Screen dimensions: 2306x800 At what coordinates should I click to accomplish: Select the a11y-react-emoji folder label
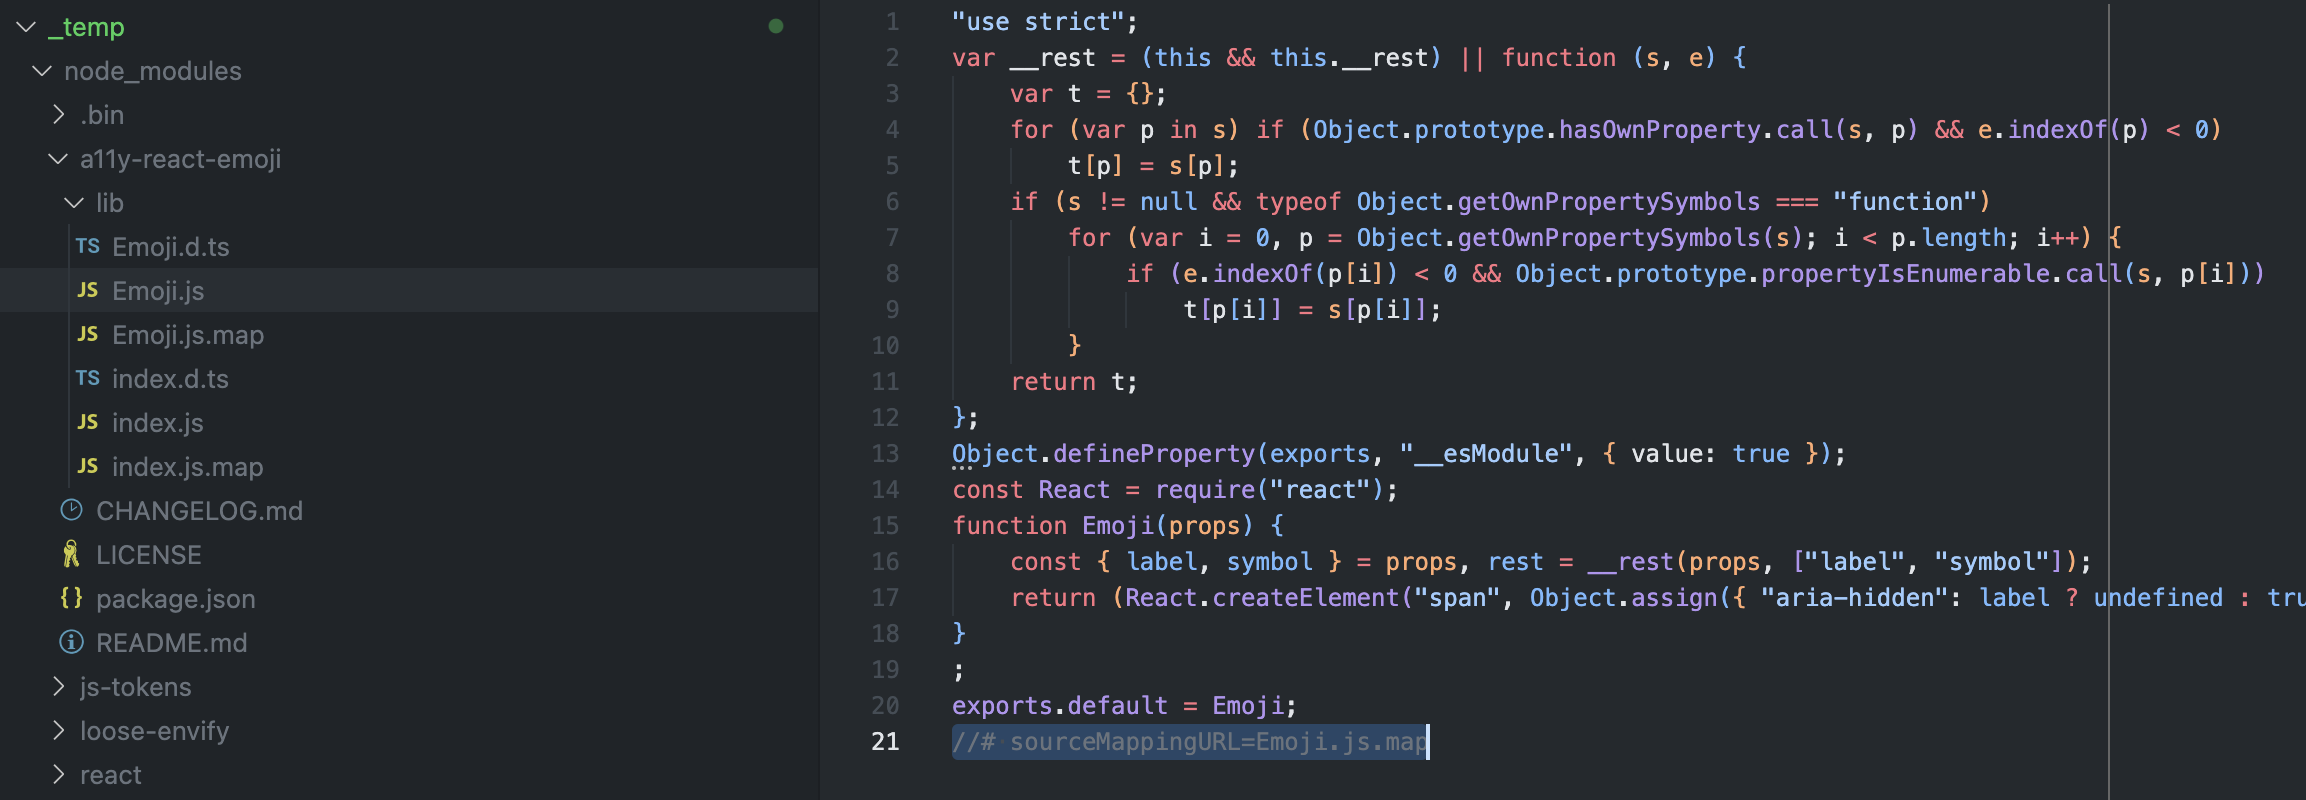point(181,159)
